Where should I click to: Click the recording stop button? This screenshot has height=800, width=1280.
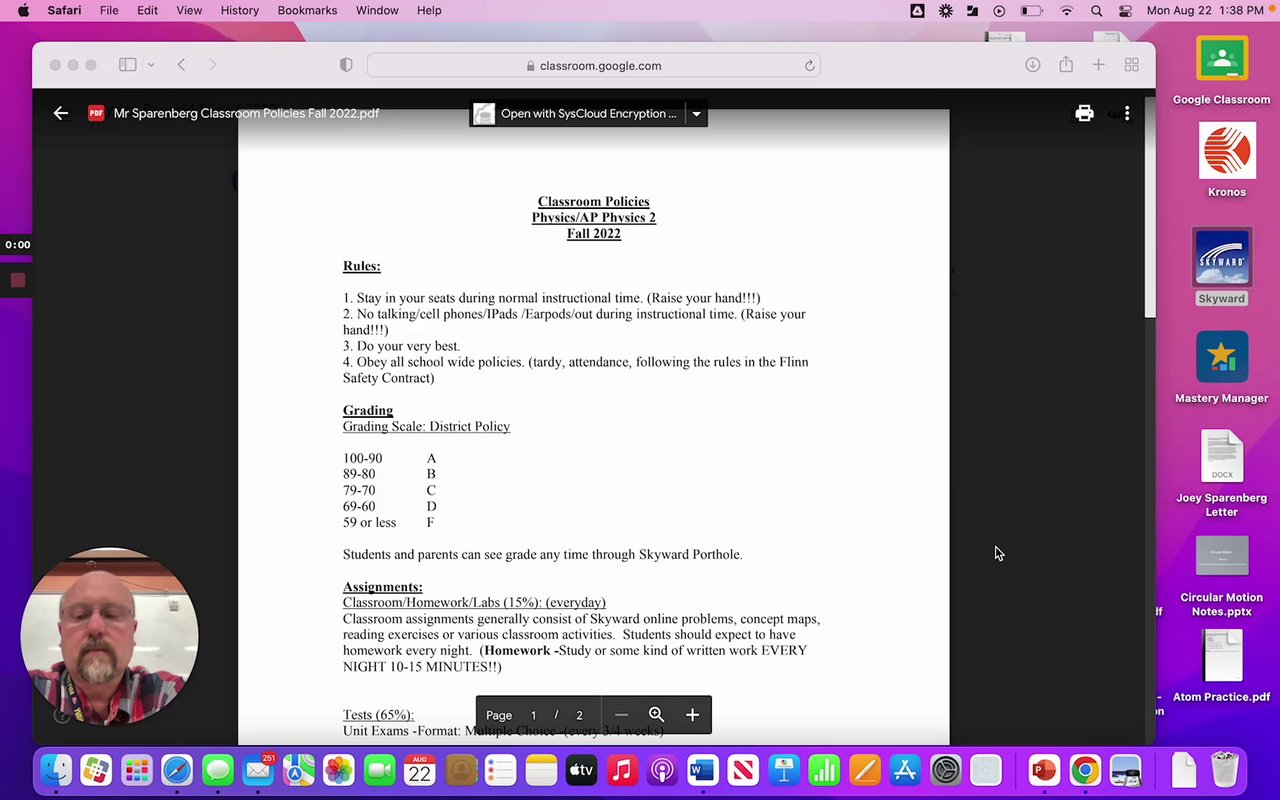17,280
